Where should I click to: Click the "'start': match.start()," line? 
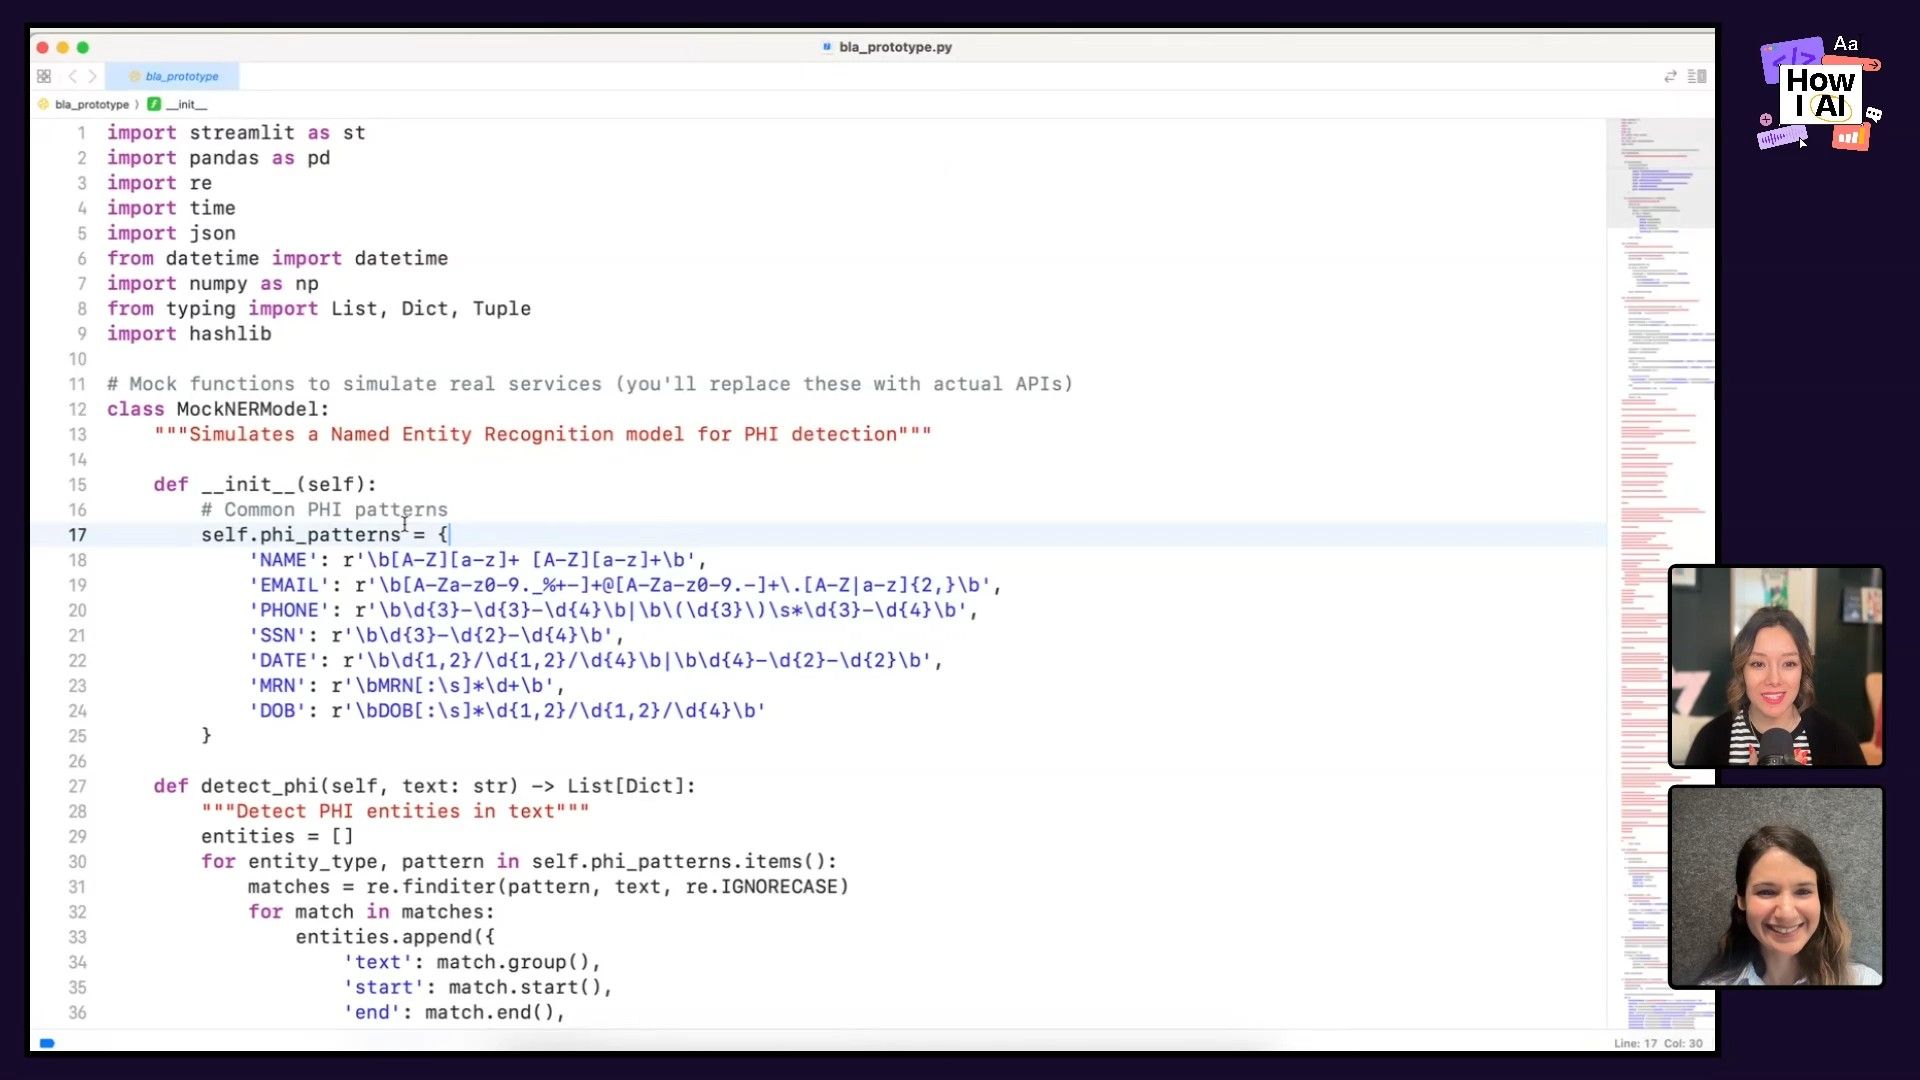click(x=478, y=987)
